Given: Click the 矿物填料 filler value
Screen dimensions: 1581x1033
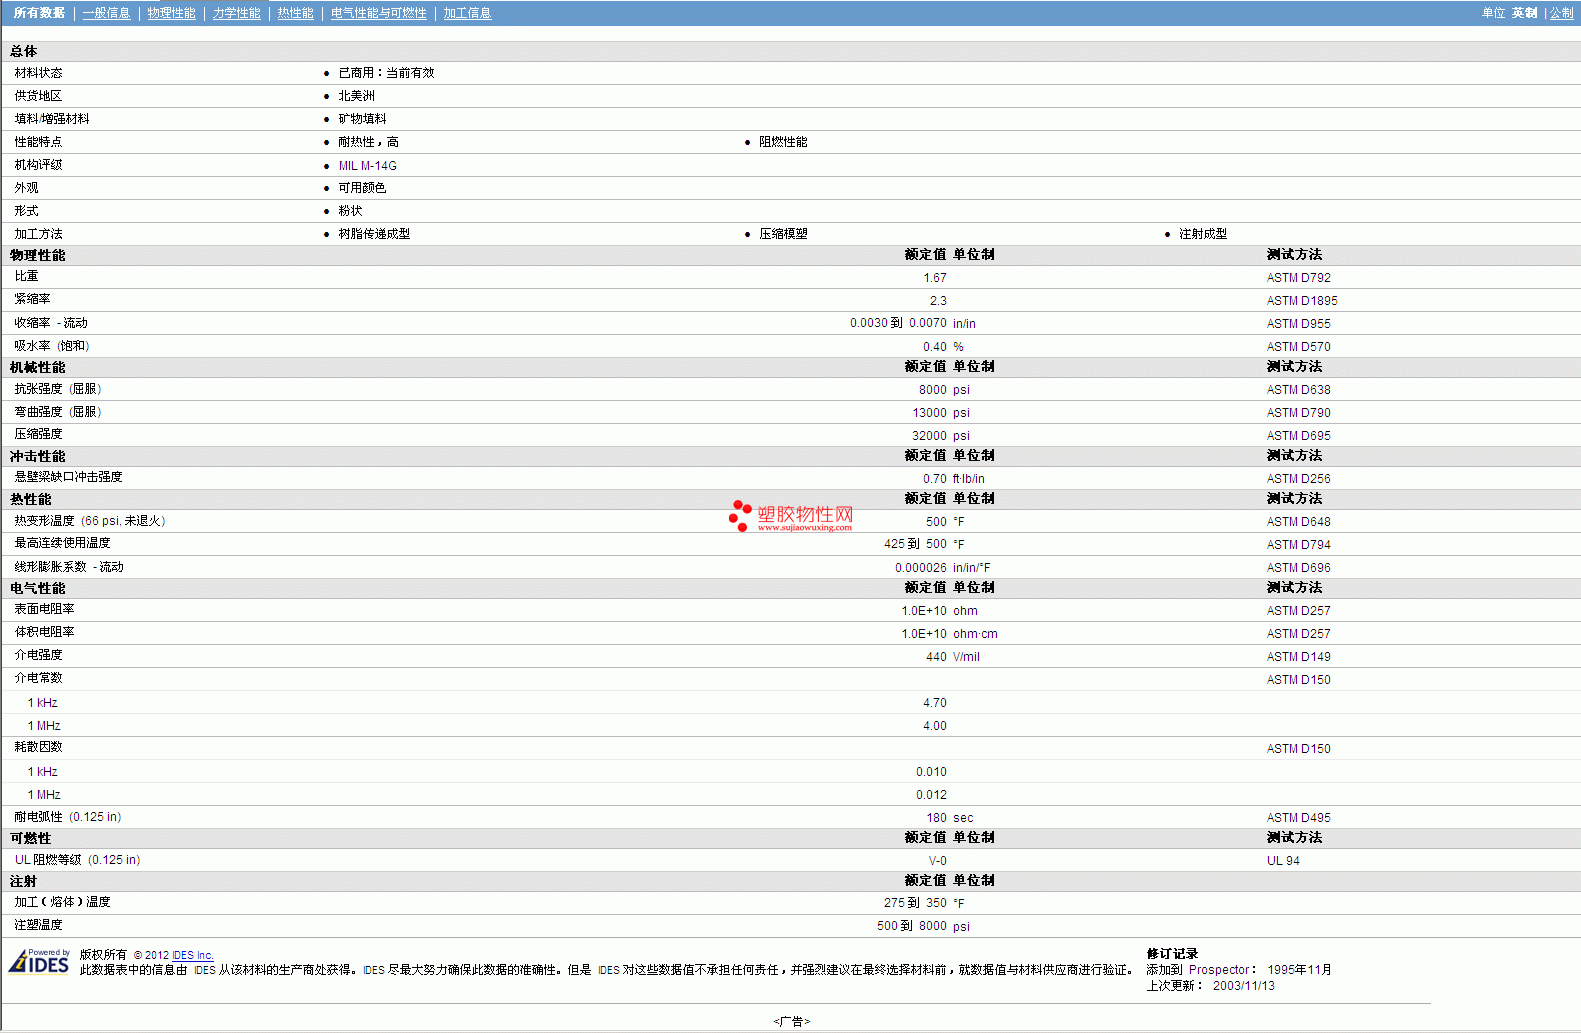Looking at the screenshot, I should pyautogui.click(x=362, y=119).
